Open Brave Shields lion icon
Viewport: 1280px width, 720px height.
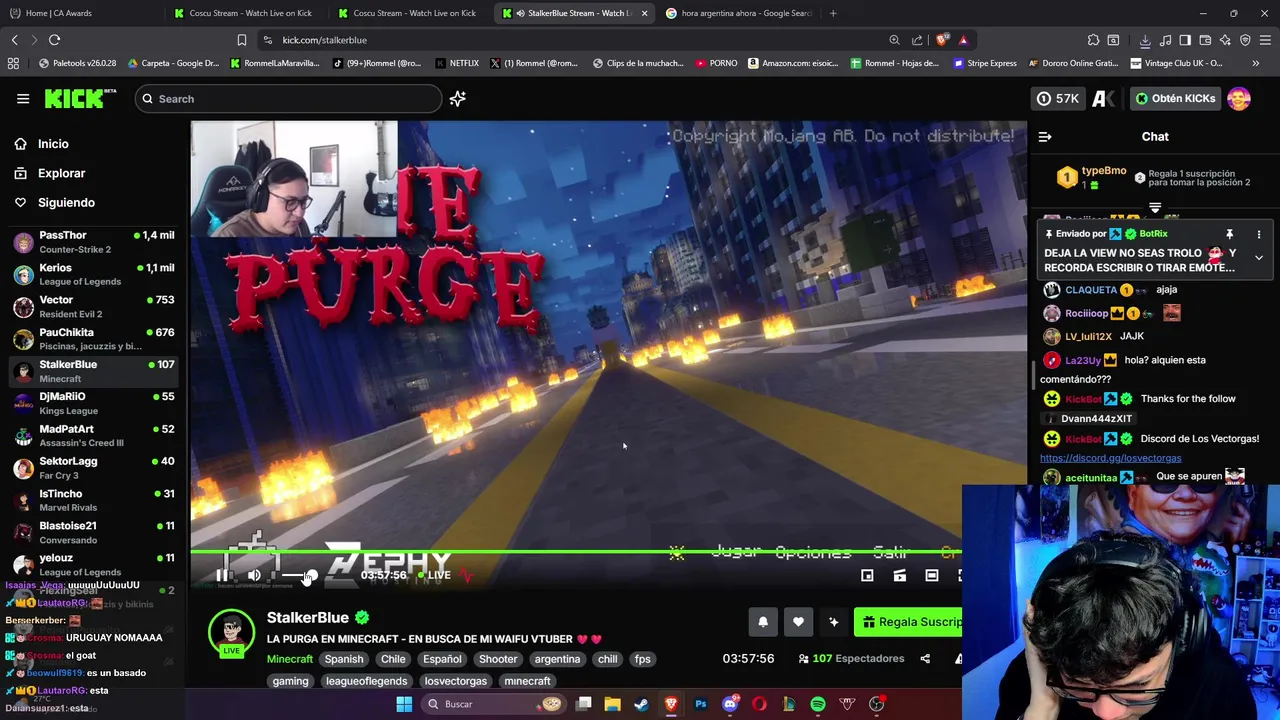click(x=942, y=40)
